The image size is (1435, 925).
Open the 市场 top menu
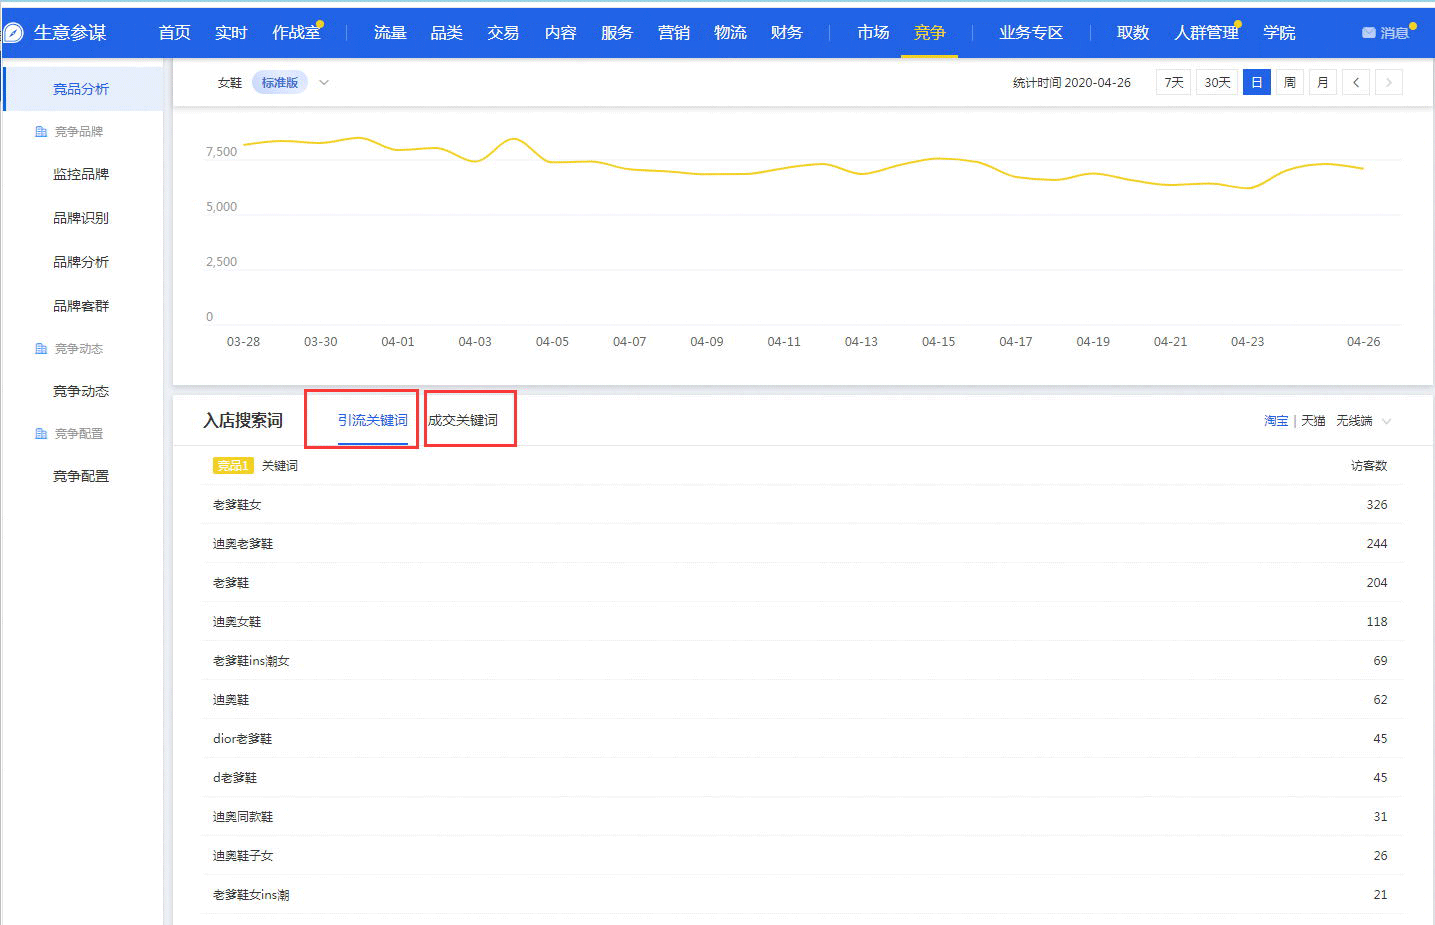872,33
